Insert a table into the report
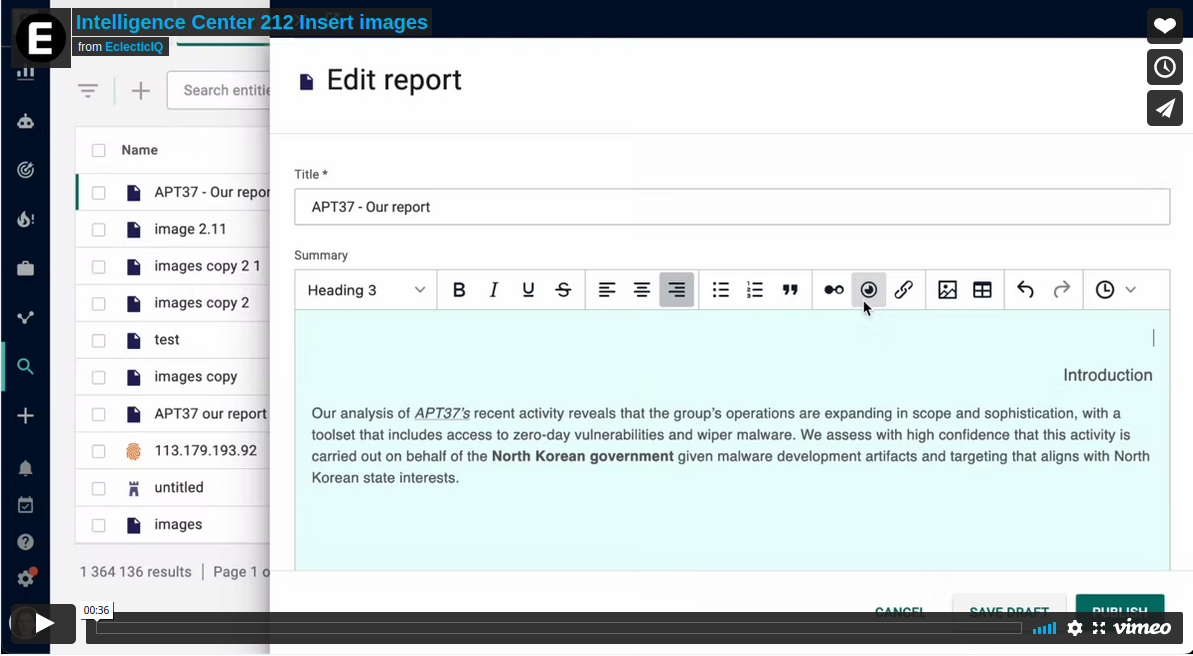 pyautogui.click(x=982, y=289)
